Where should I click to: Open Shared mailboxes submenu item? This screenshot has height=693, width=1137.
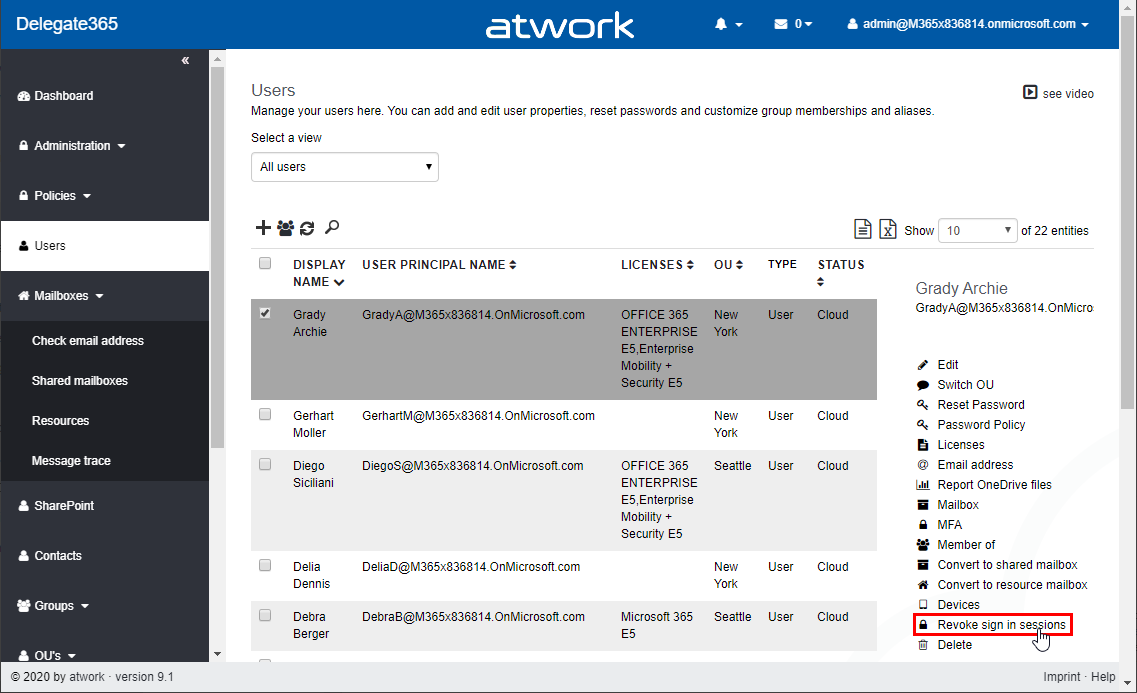pyautogui.click(x=80, y=381)
